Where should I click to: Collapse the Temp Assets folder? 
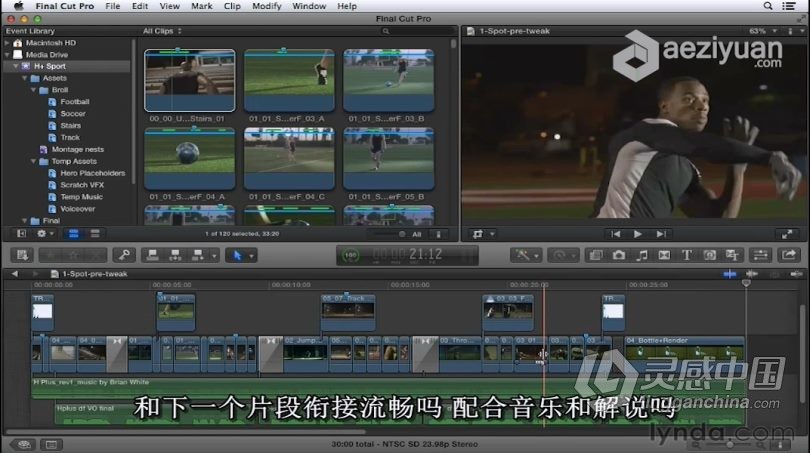click(34, 161)
